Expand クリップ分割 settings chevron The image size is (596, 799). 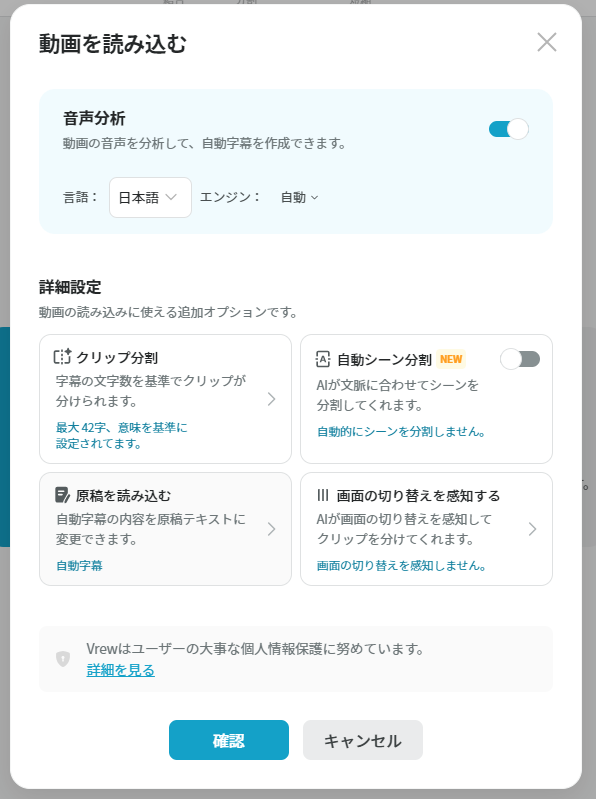click(x=272, y=399)
